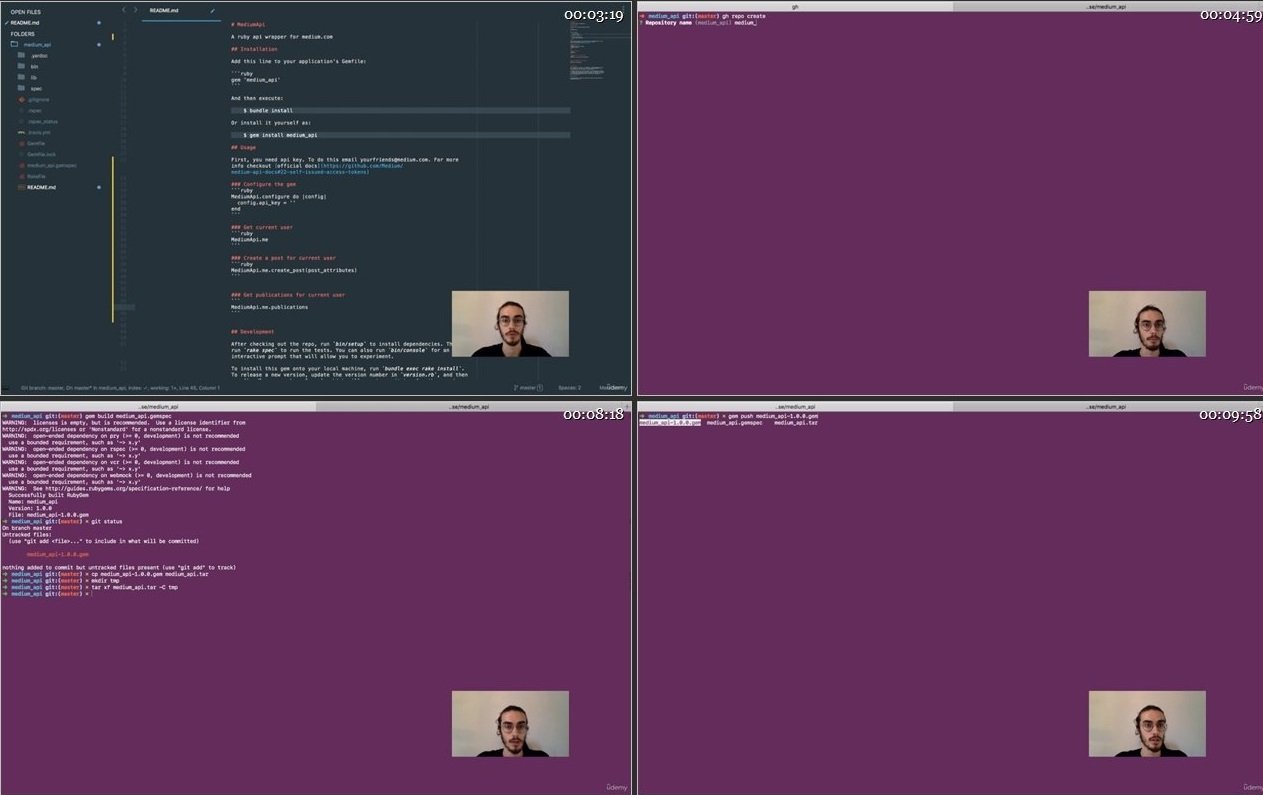Click highlighted 'medium_api-1.0.0.gem' completion option
This screenshot has width=1263, height=795.
pyautogui.click(x=670, y=423)
